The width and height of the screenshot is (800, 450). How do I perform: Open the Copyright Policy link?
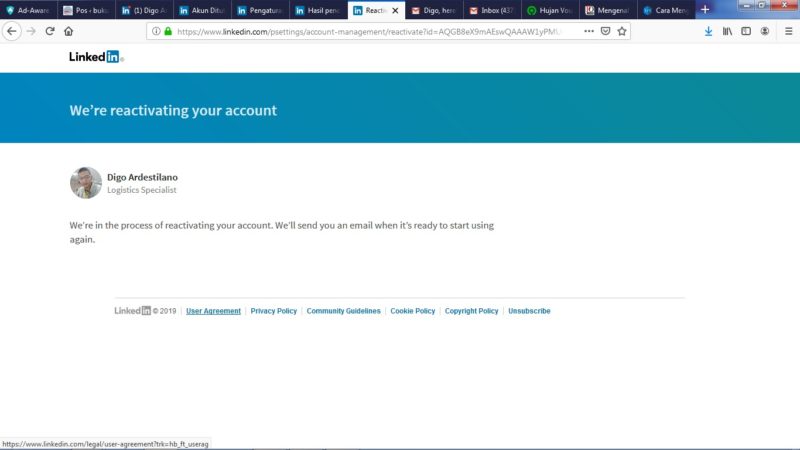(x=471, y=311)
